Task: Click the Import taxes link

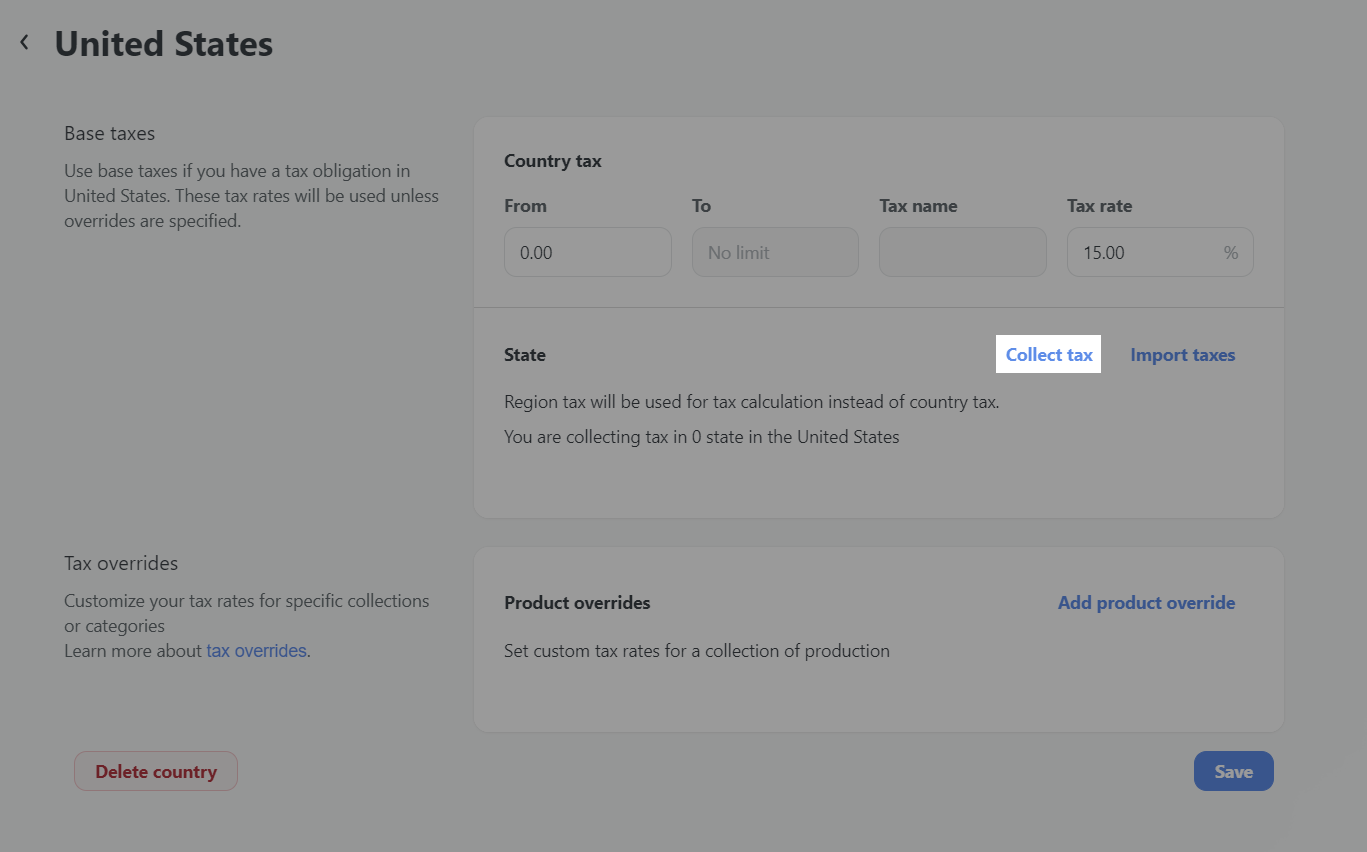Action: (1182, 355)
